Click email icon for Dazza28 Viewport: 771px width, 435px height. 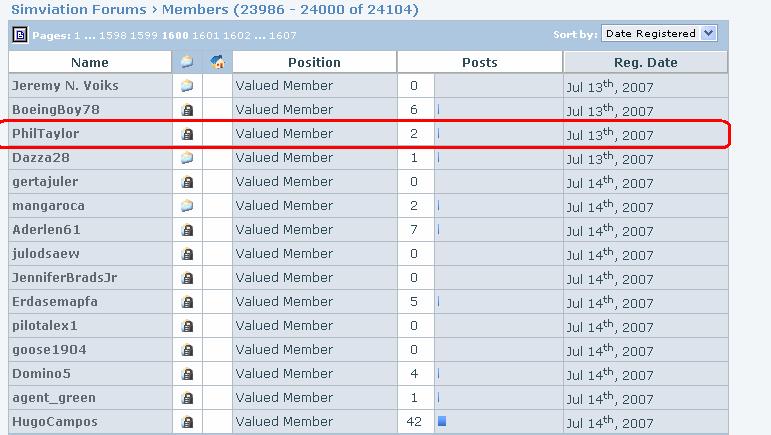[x=187, y=158]
